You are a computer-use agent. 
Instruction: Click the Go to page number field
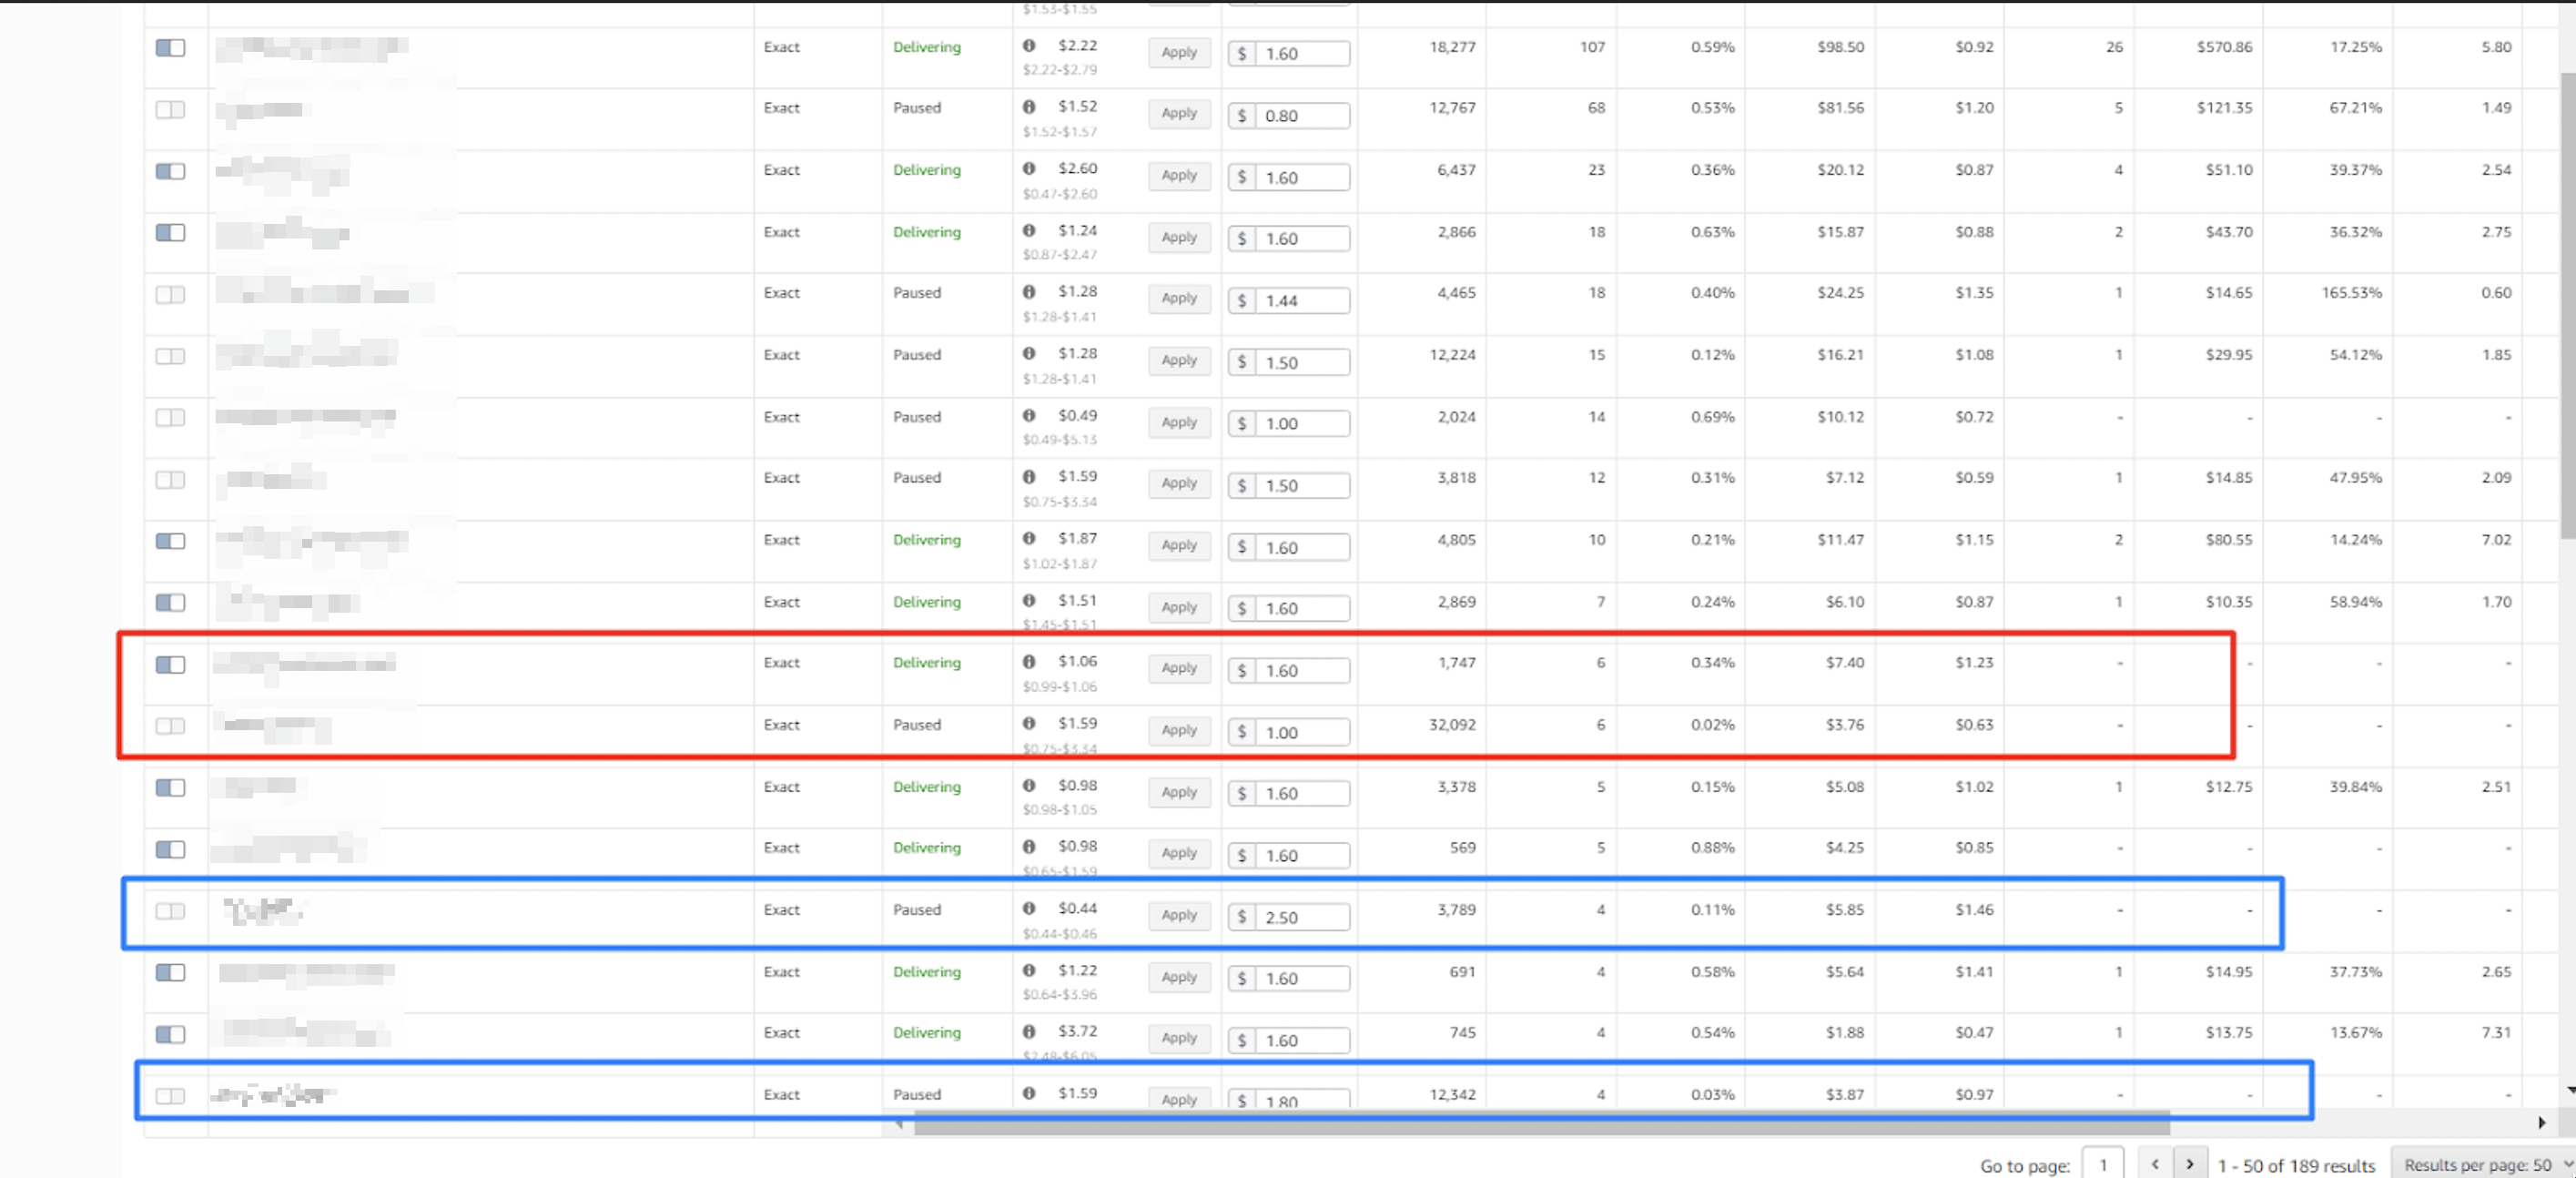tap(2103, 1164)
